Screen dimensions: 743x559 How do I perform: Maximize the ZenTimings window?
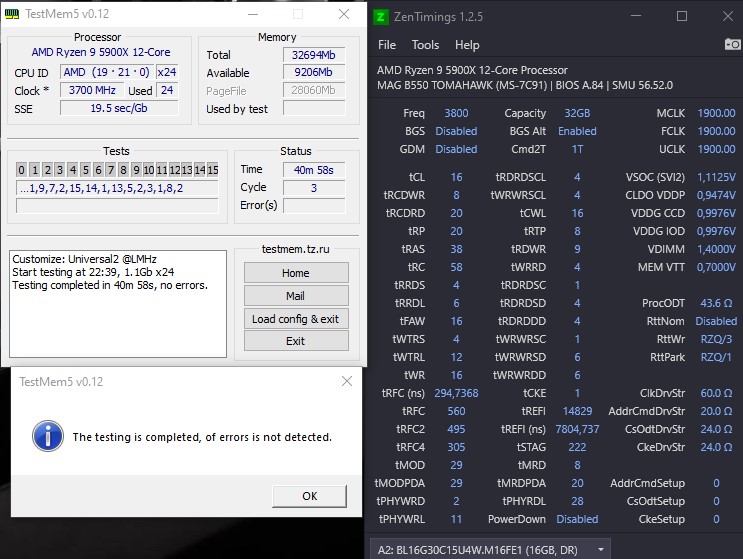click(x=682, y=16)
